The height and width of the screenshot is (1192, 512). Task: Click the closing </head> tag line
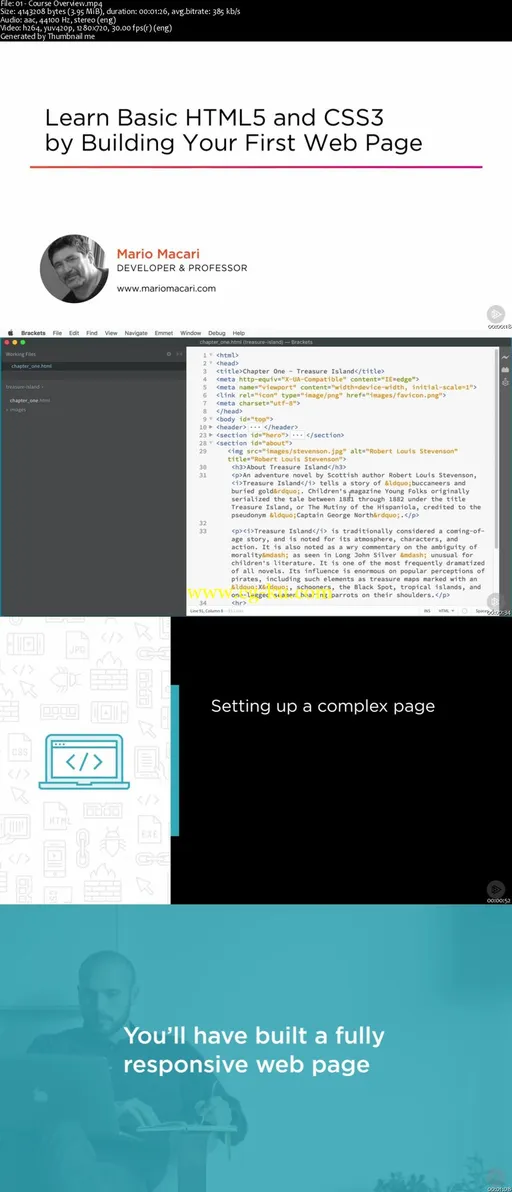229,411
